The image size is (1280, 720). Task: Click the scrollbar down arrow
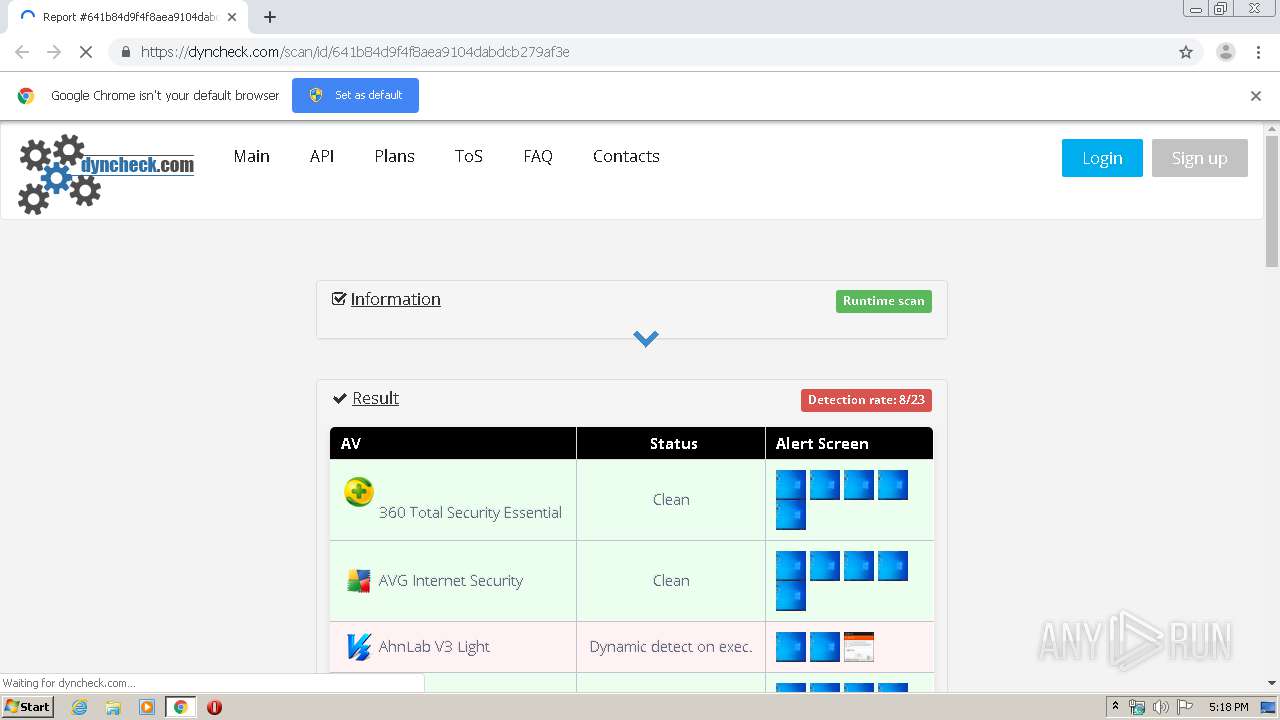pos(1272,683)
